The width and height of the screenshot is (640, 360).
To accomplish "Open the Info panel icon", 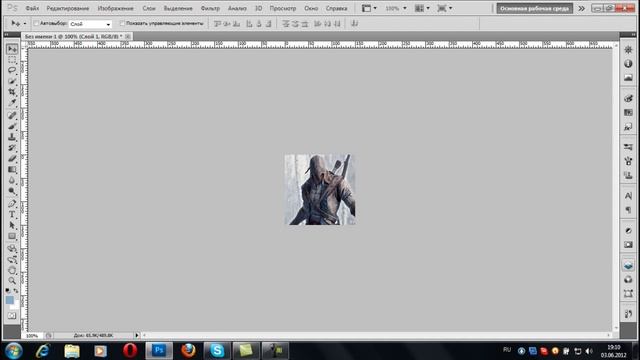I will pos(628,64).
